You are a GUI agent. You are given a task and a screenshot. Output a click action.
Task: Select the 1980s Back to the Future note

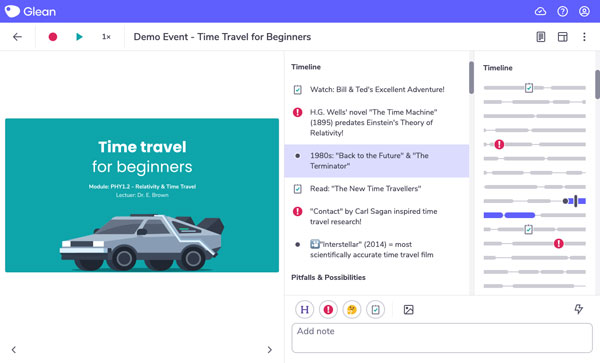(x=377, y=161)
